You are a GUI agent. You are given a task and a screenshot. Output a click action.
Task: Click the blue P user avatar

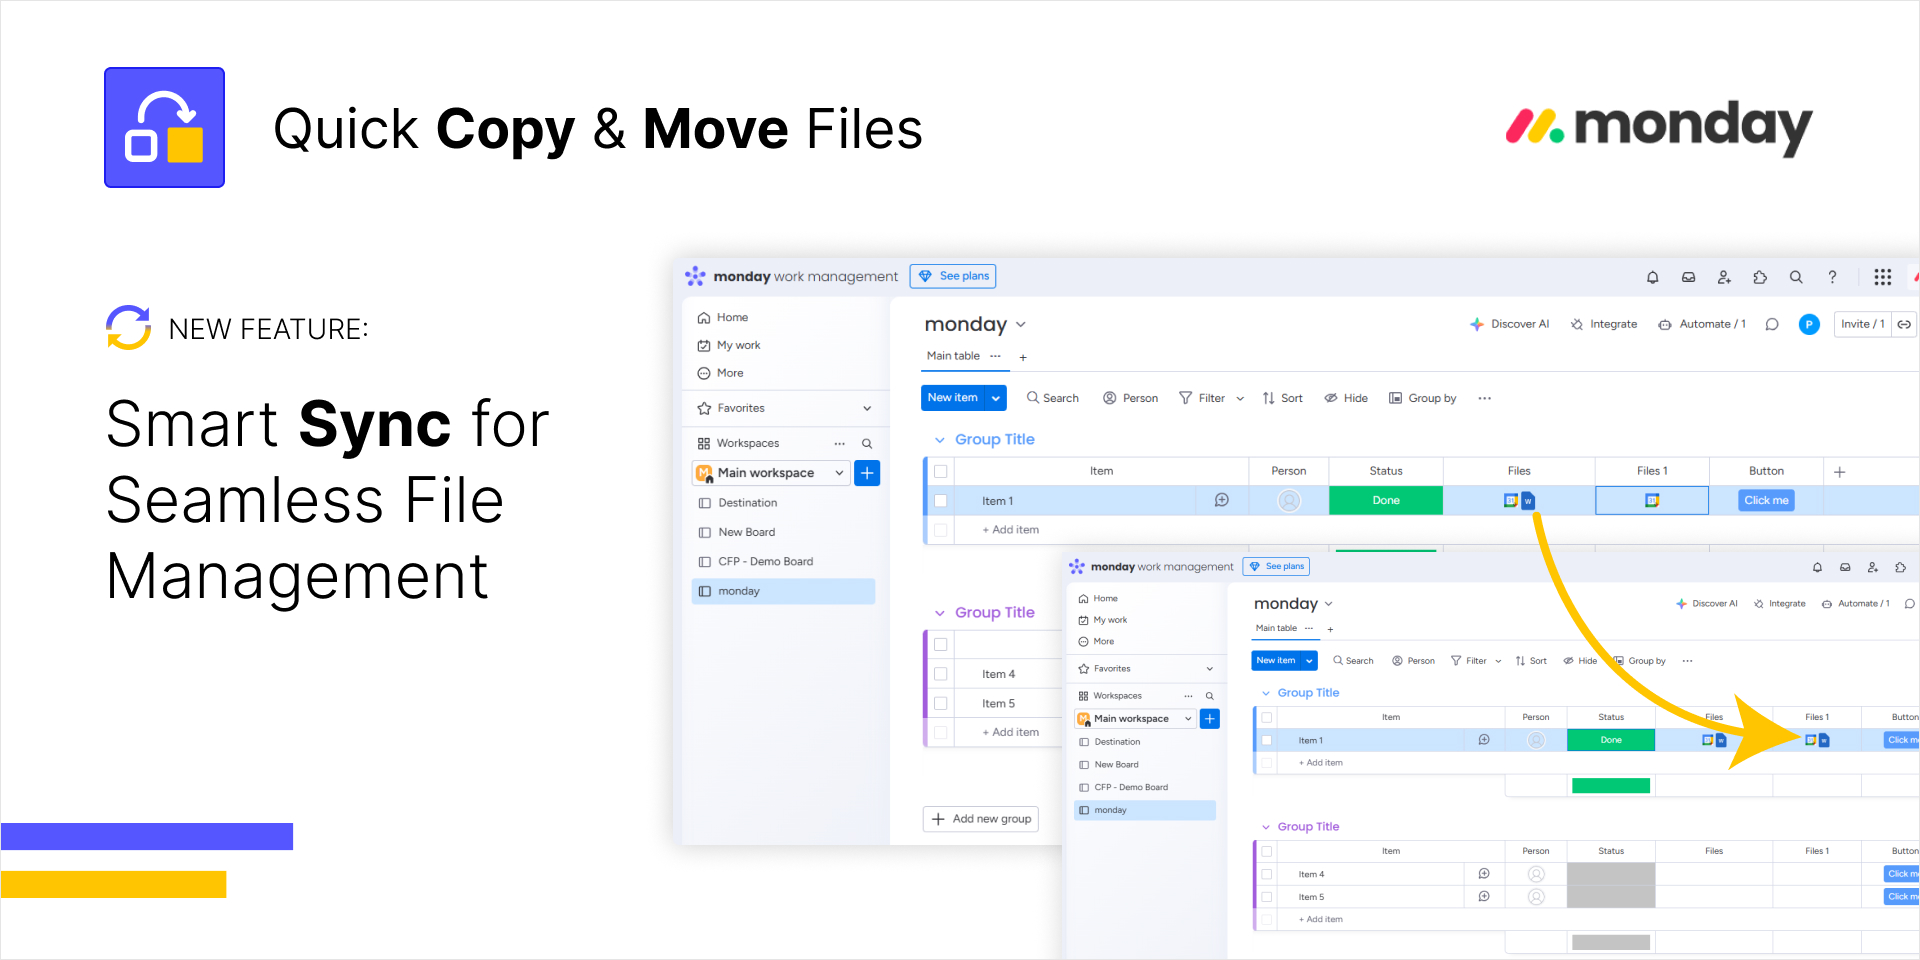point(1809,324)
